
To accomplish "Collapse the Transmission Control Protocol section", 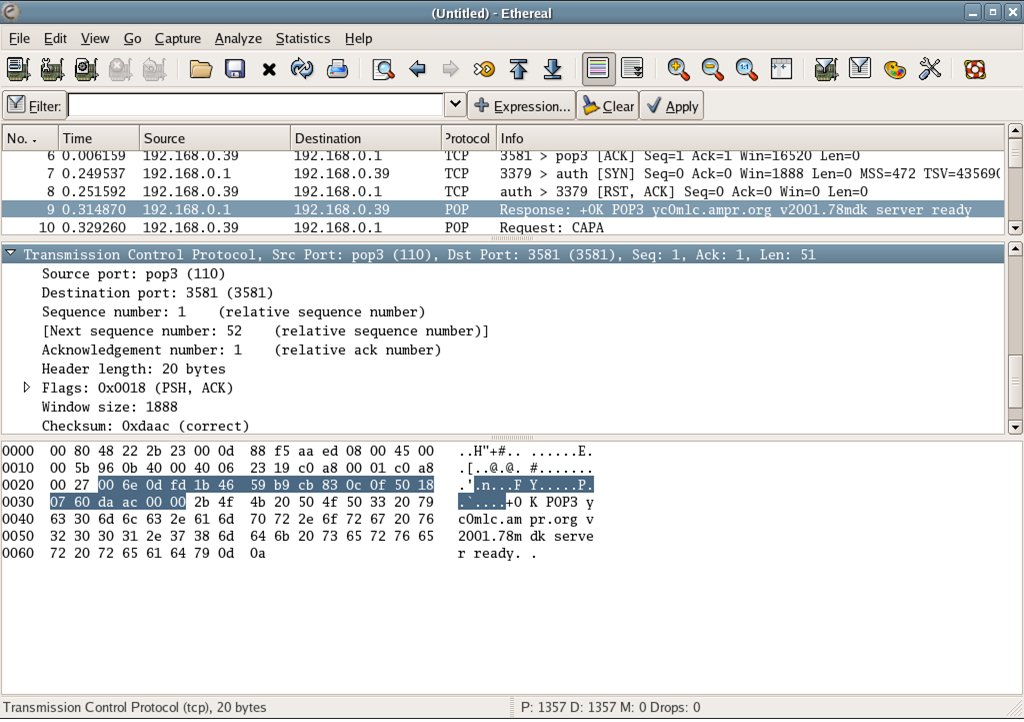I will (x=11, y=255).
